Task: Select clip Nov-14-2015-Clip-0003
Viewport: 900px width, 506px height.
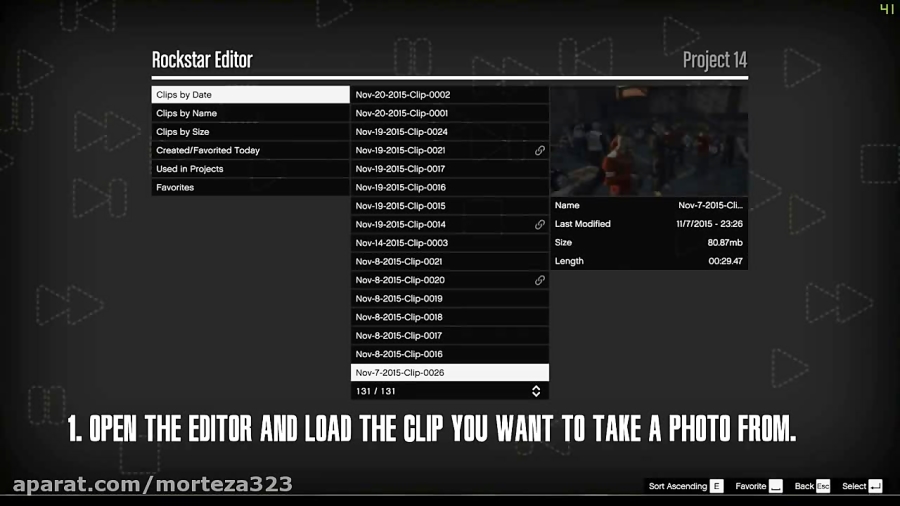Action: click(x=449, y=243)
